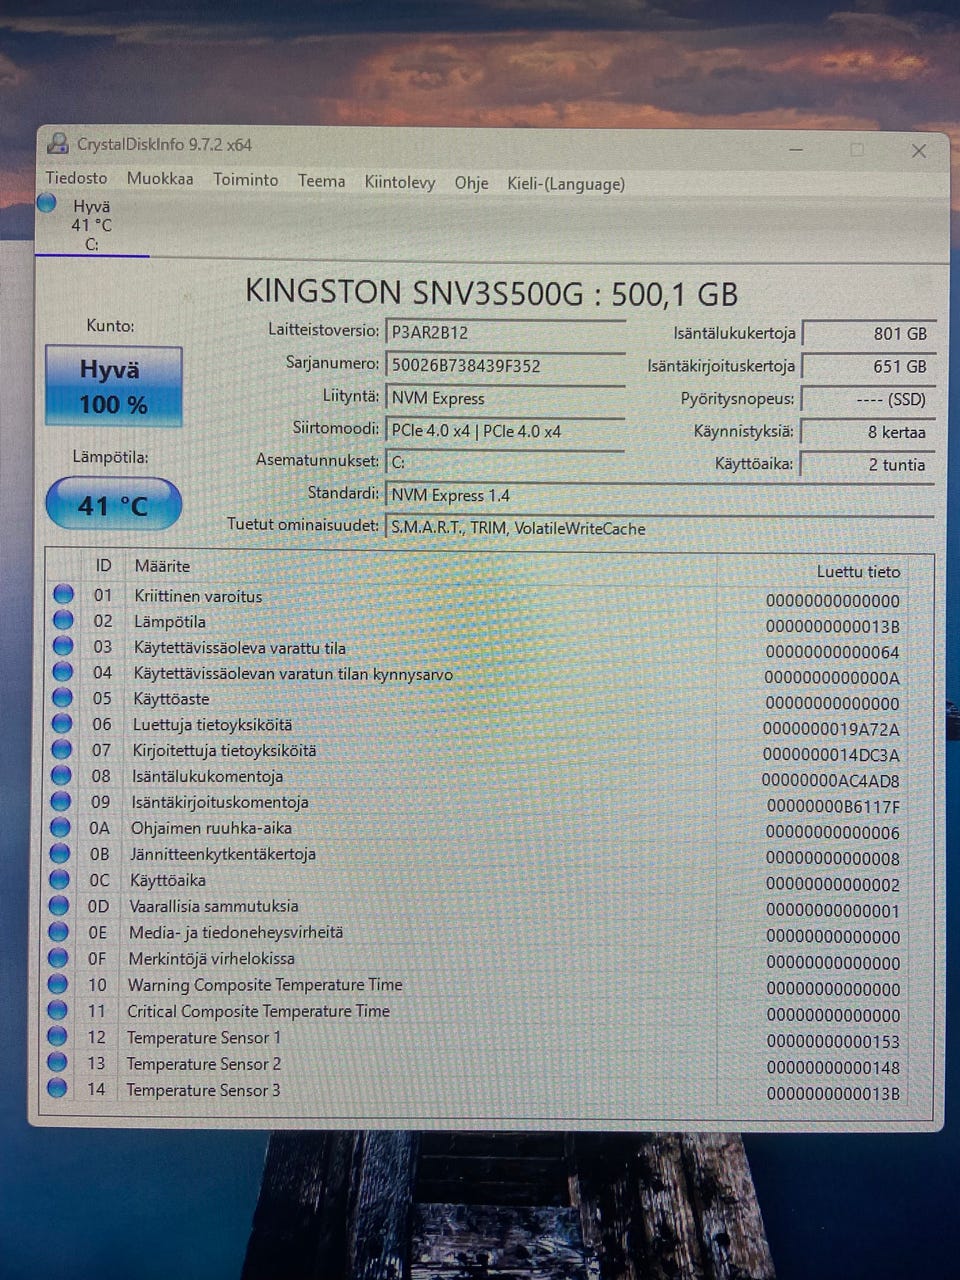Click the Käynnistyksiä value 8 kertaa

coord(868,432)
